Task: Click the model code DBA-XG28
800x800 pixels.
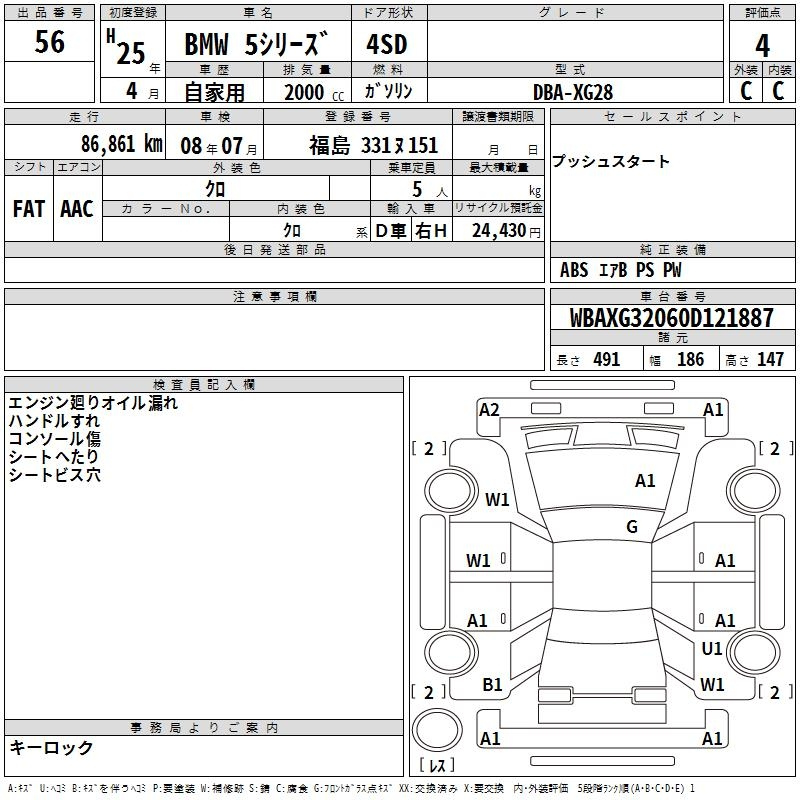Action: (573, 92)
